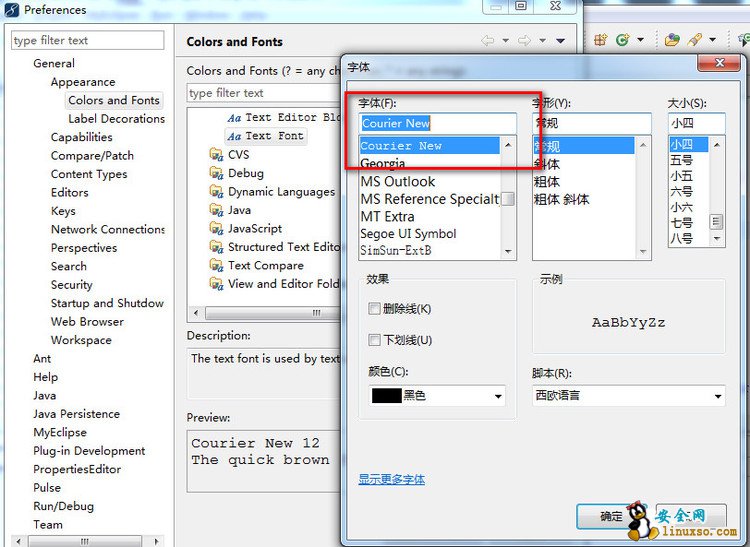Click the Colors and Fonts filter field

click(264, 93)
